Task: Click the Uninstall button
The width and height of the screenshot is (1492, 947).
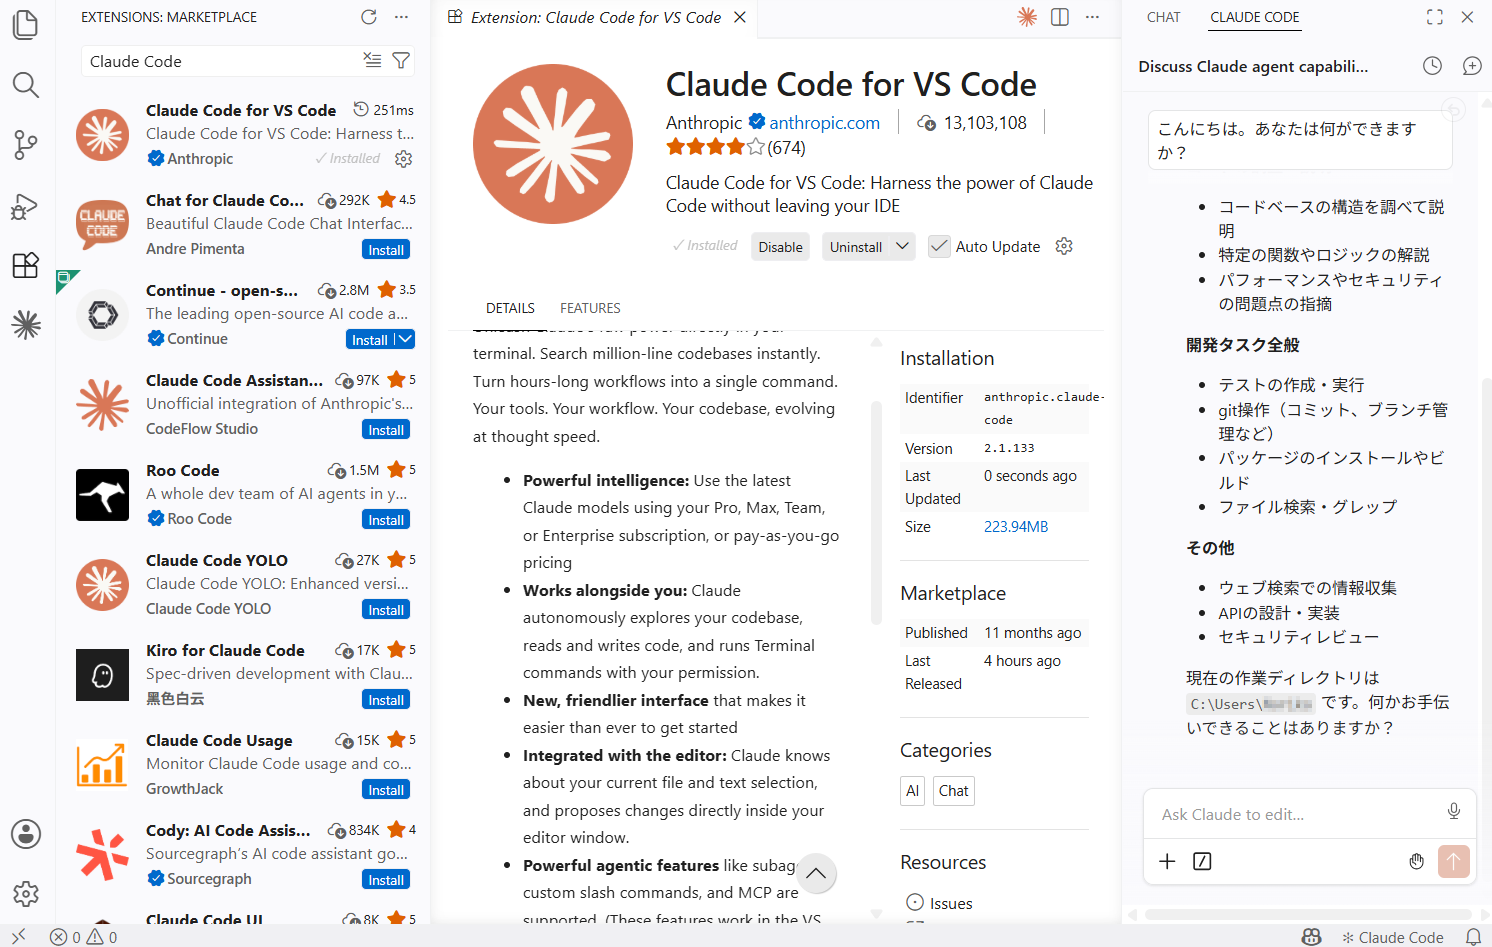Action: coord(856,247)
